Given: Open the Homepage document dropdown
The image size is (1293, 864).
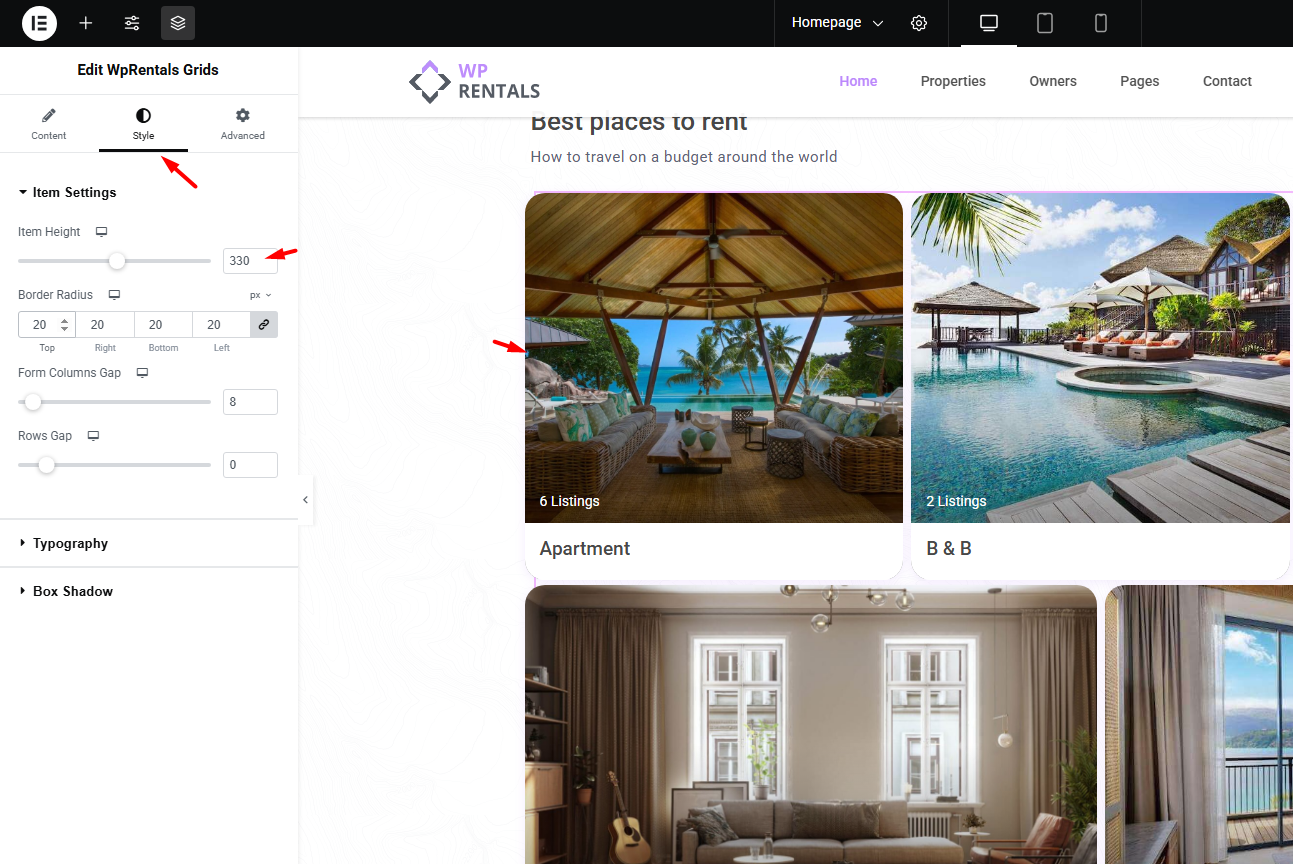Looking at the screenshot, I should pos(837,23).
